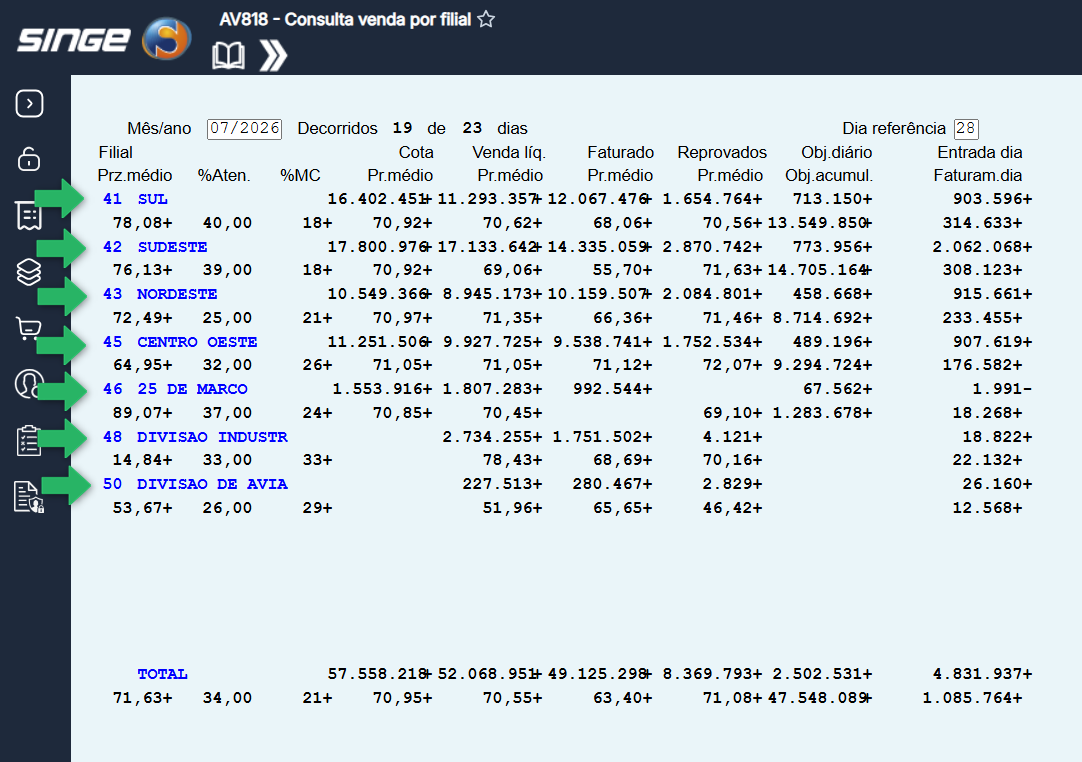Viewport: 1082px width, 762px height.
Task: Open the shopping cart sidebar icon
Action: click(x=28, y=329)
